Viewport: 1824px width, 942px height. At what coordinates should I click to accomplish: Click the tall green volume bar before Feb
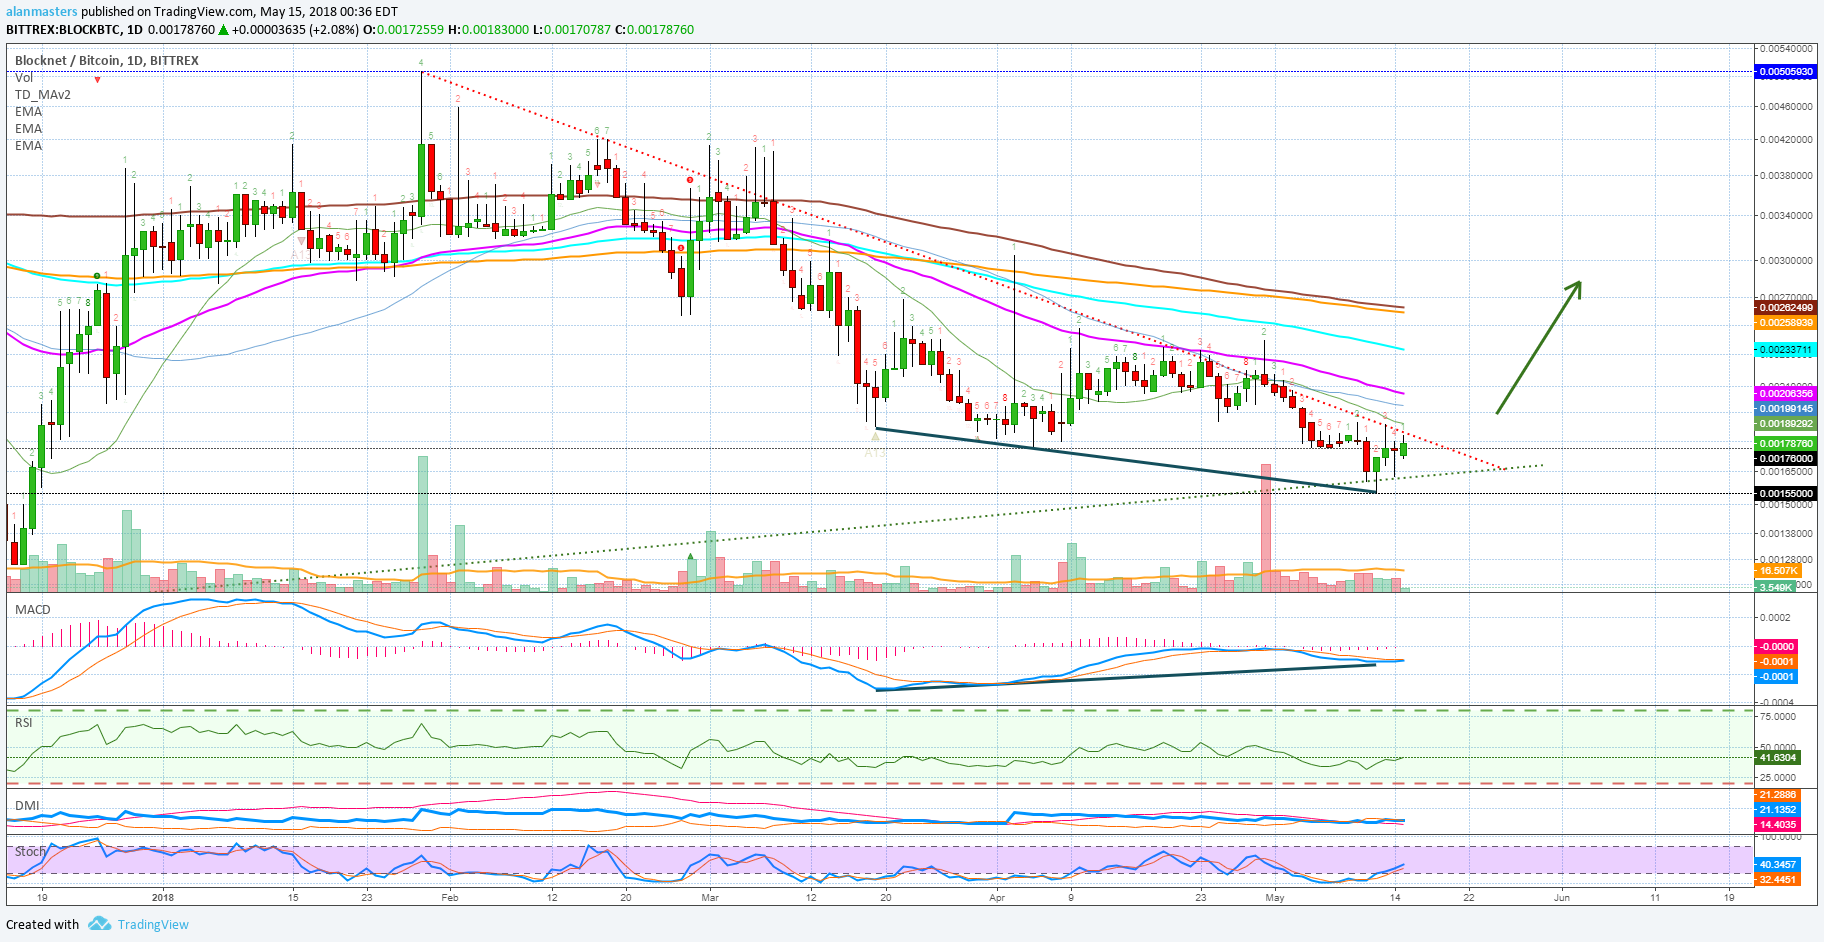pos(423,524)
